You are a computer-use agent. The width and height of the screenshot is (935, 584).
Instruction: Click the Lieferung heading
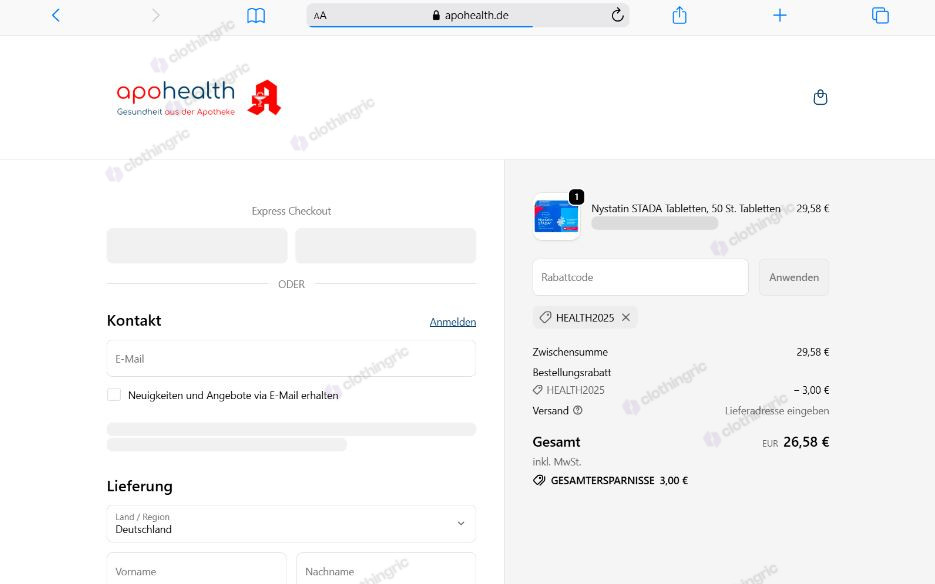[x=140, y=486]
